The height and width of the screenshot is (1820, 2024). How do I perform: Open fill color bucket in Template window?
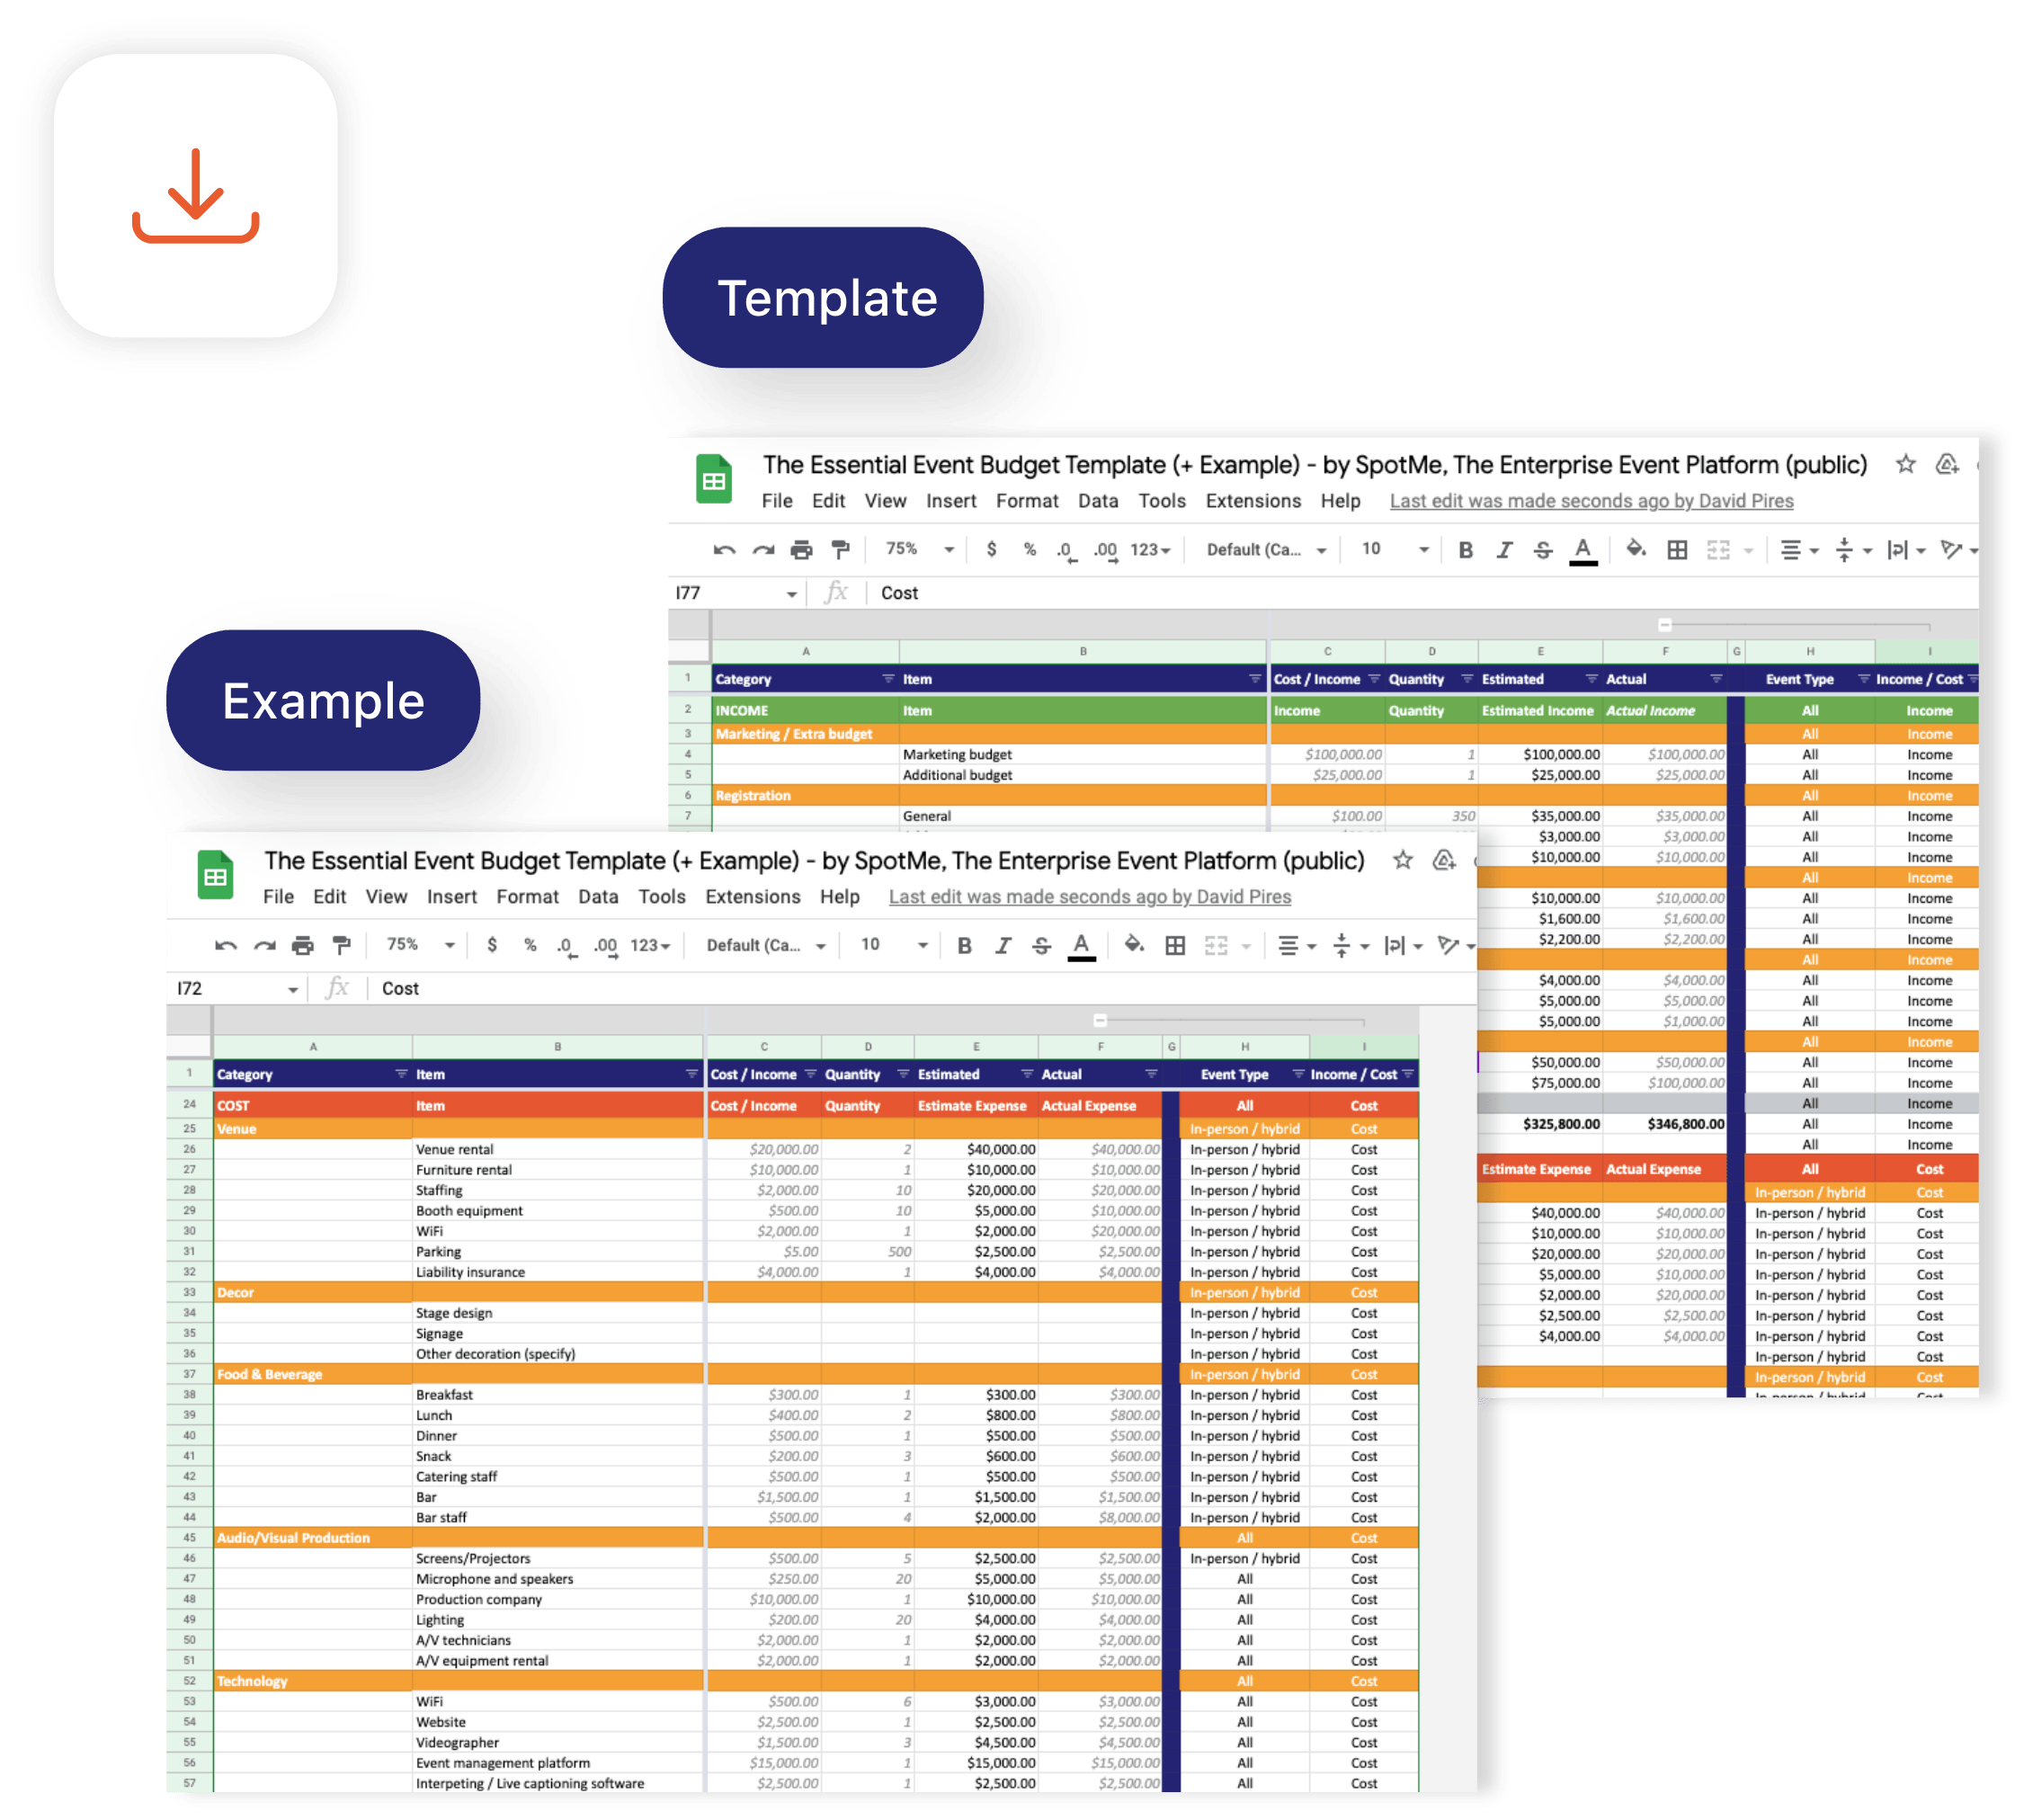click(x=1636, y=549)
